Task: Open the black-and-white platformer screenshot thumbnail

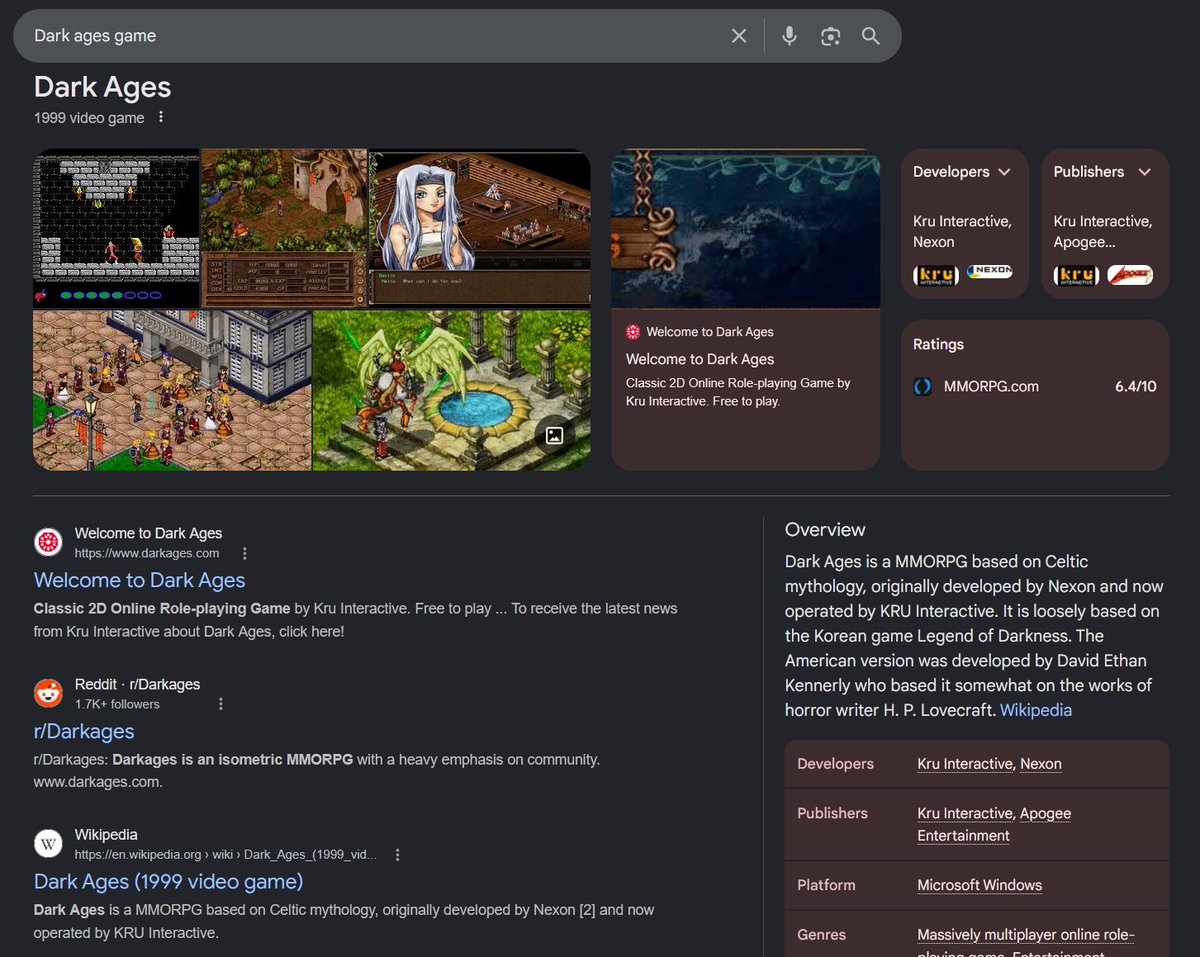Action: (x=116, y=229)
